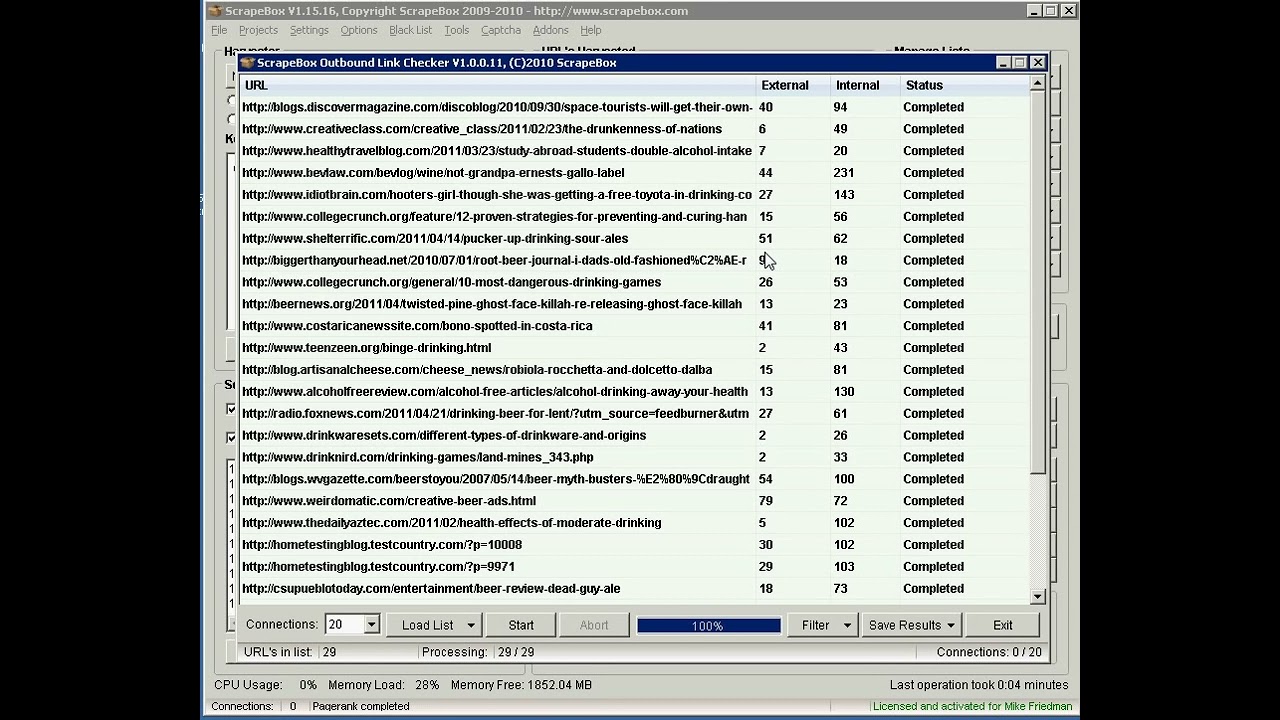Click the ScrapeBox box icon in main title bar
1280x720 pixels.
pyautogui.click(x=215, y=11)
